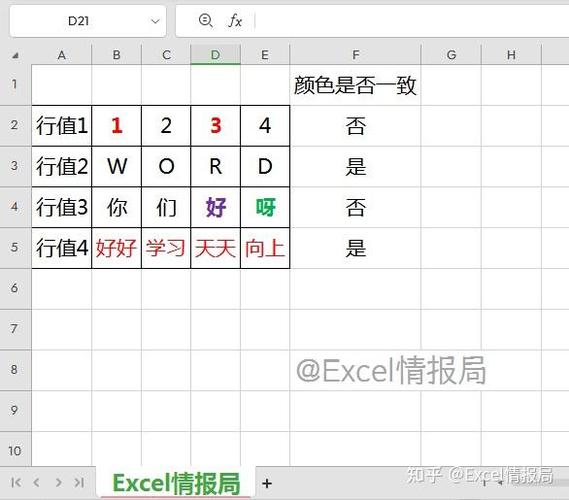
Task: Click 是 result in row 3
Action: pyautogui.click(x=355, y=167)
